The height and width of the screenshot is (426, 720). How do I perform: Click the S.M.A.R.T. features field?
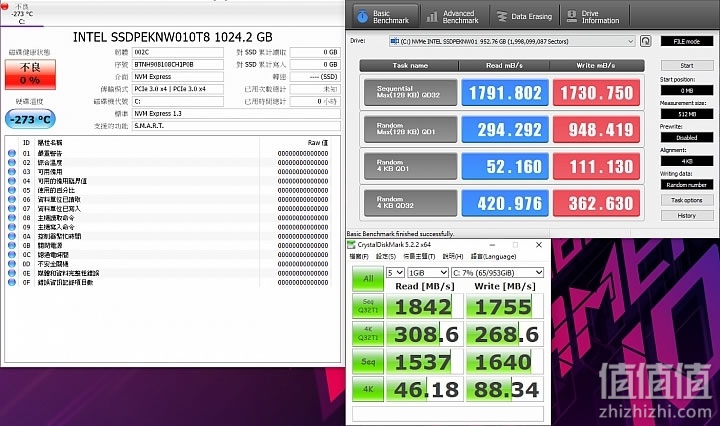click(236, 126)
